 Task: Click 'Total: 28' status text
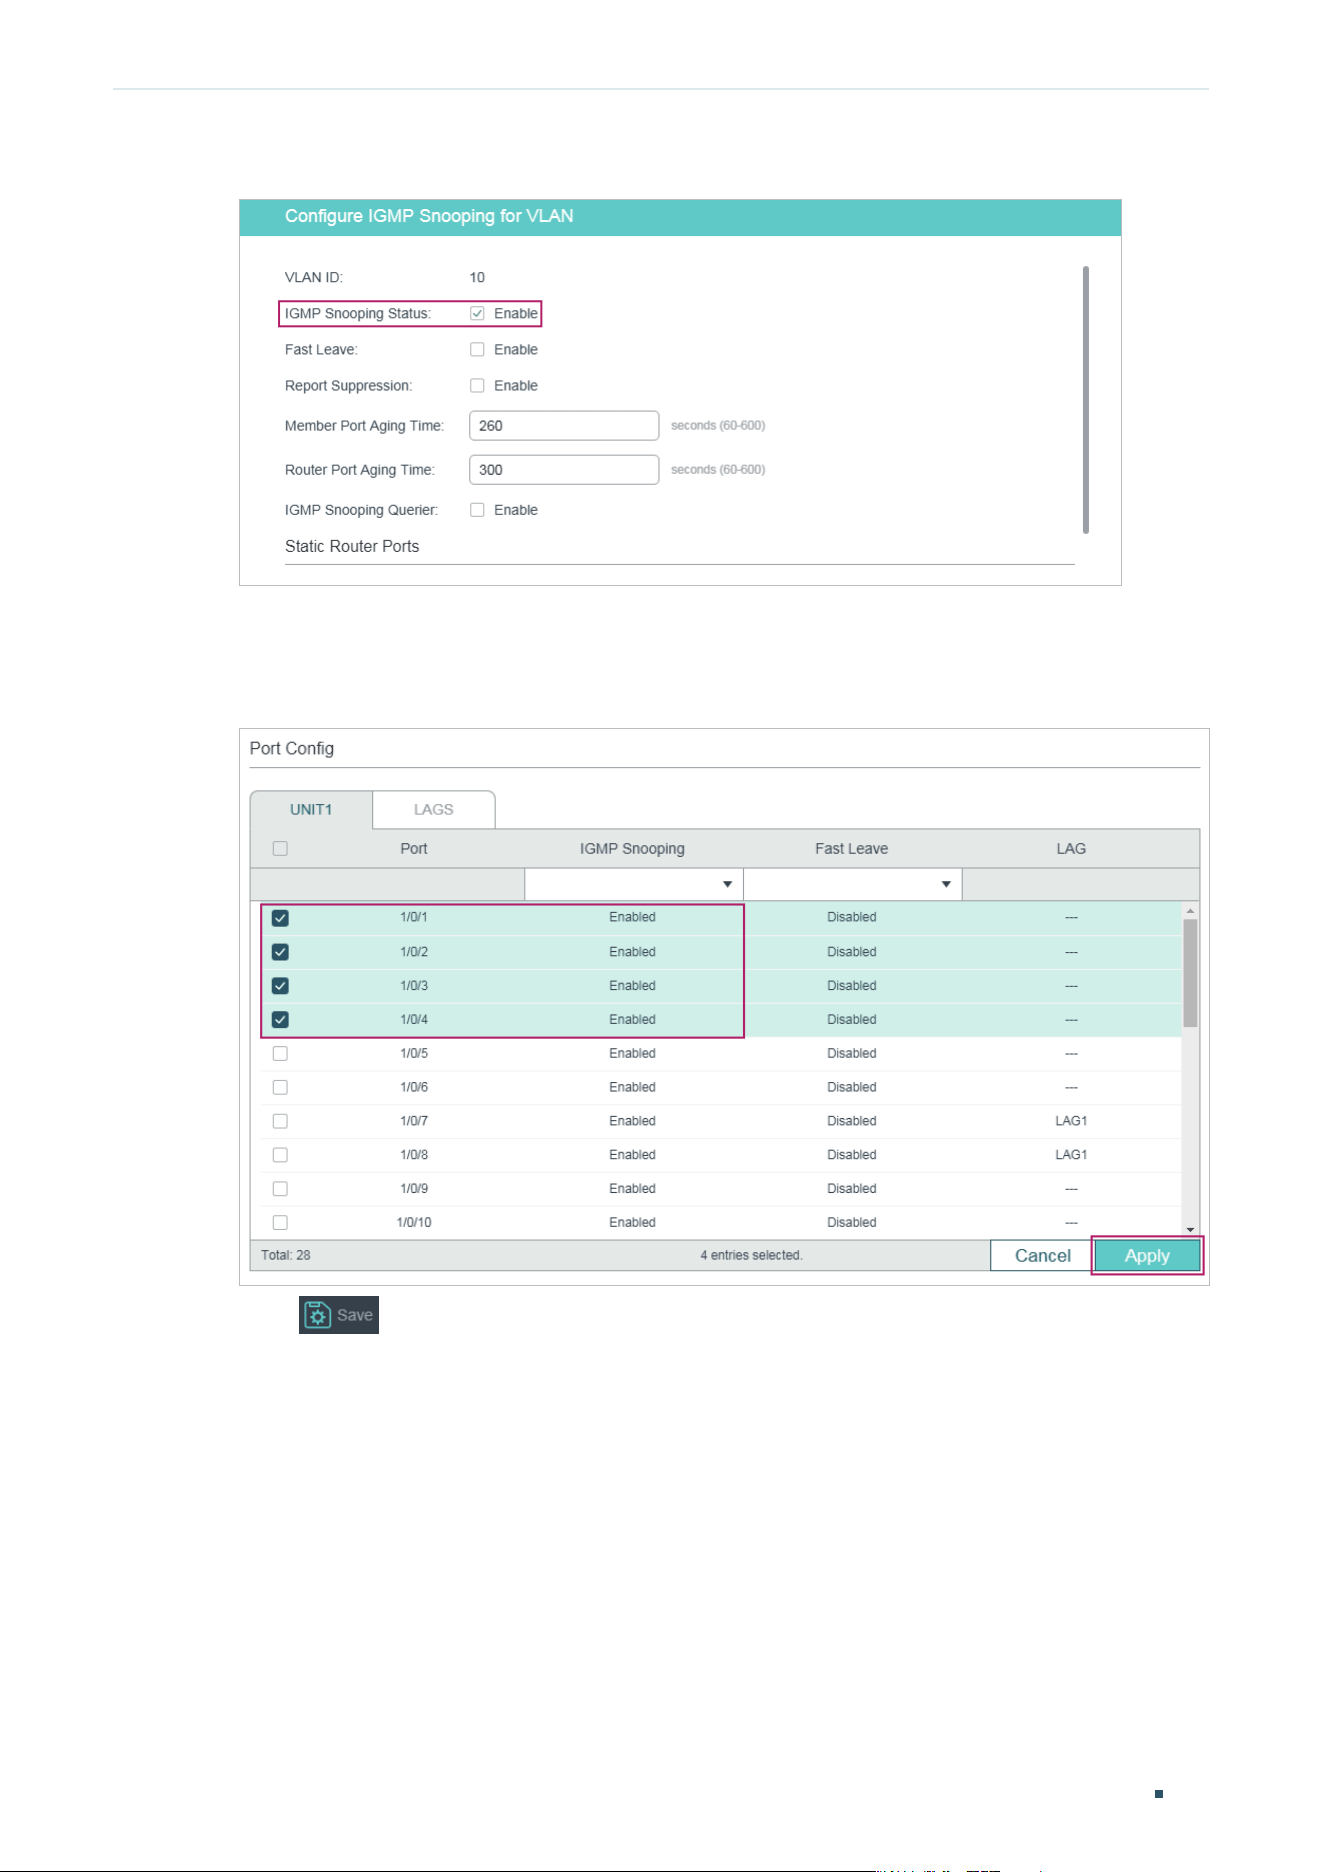click(286, 1255)
